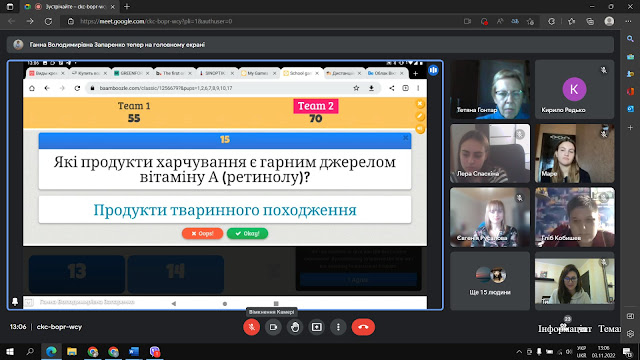Open Edge Favorites hub
Viewport: 640px width, 360px height.
(x=571, y=21)
